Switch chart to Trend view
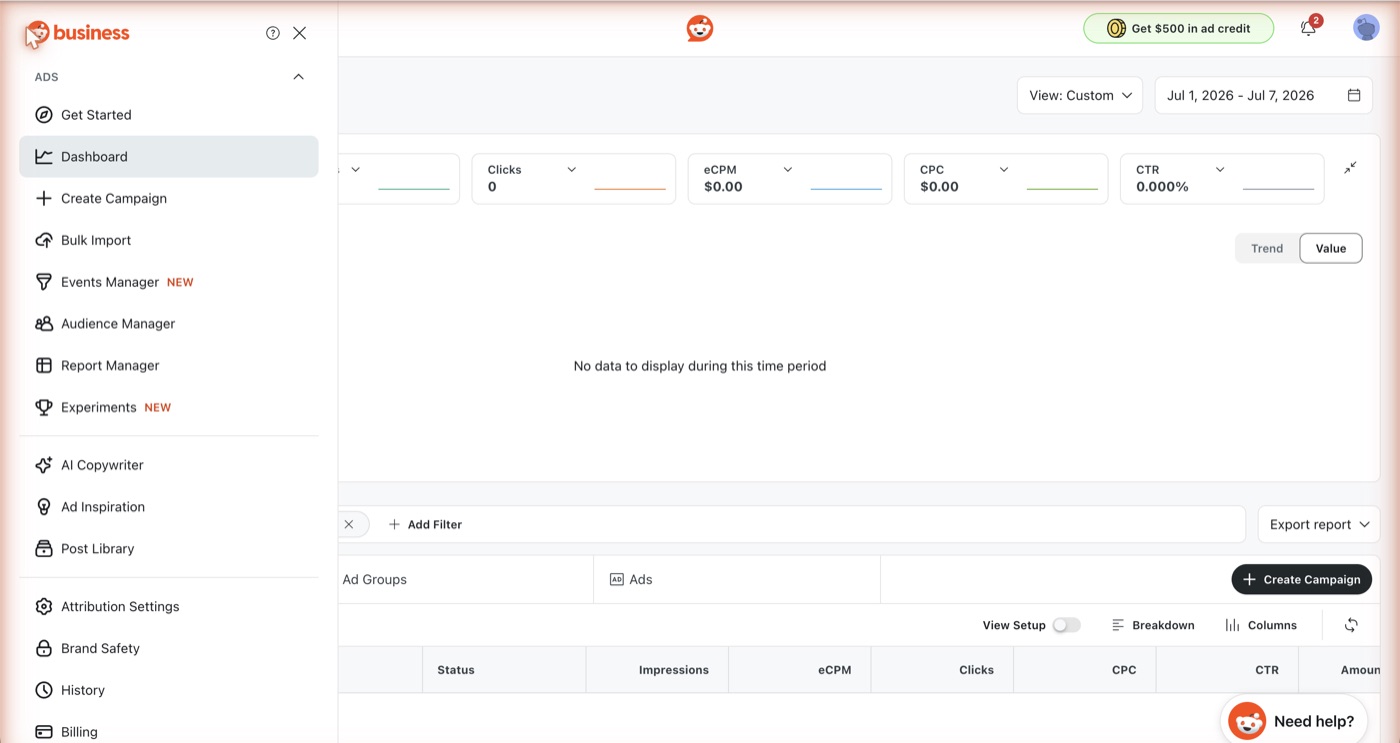Viewport: 1400px width, 743px height. coord(1267,249)
